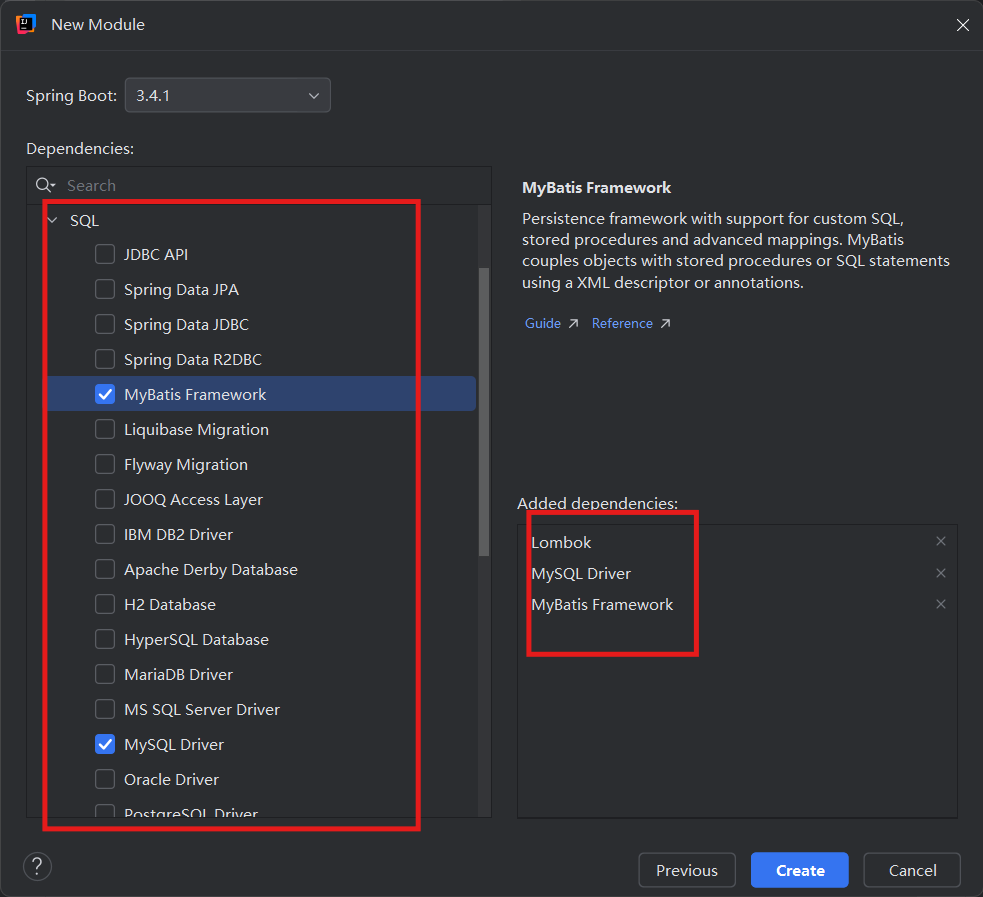This screenshot has height=897, width=983.
Task: Select Spring Data R2DBC checkbox
Action: 105,360
